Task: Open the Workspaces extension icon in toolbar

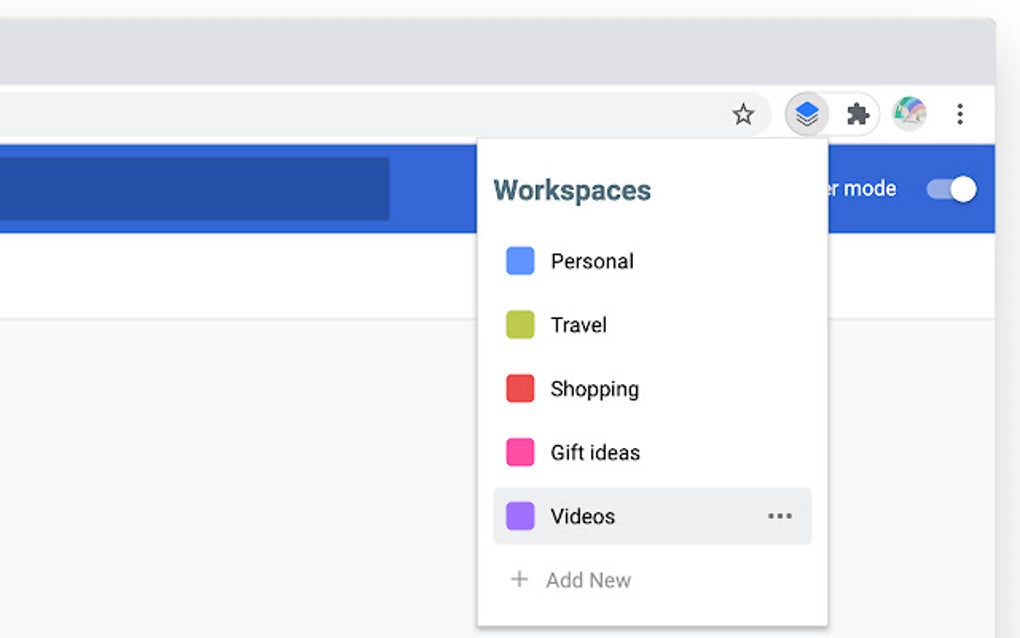Action: pyautogui.click(x=806, y=113)
